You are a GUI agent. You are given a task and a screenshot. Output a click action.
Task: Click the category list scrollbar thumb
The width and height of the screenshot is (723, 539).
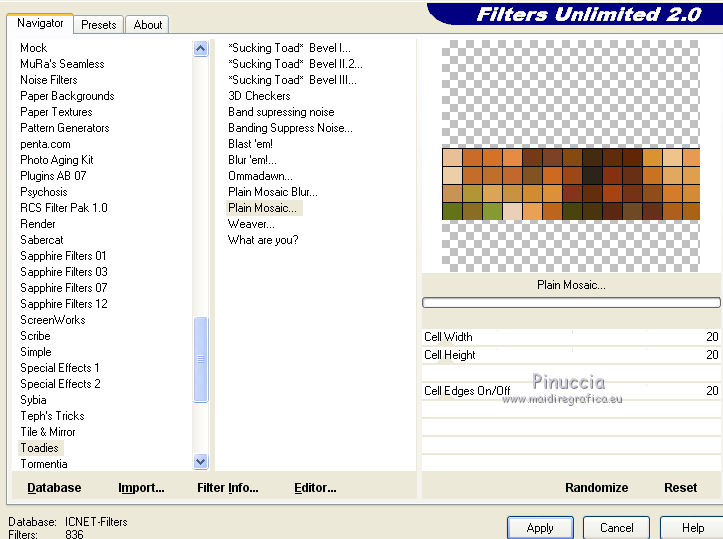click(201, 360)
